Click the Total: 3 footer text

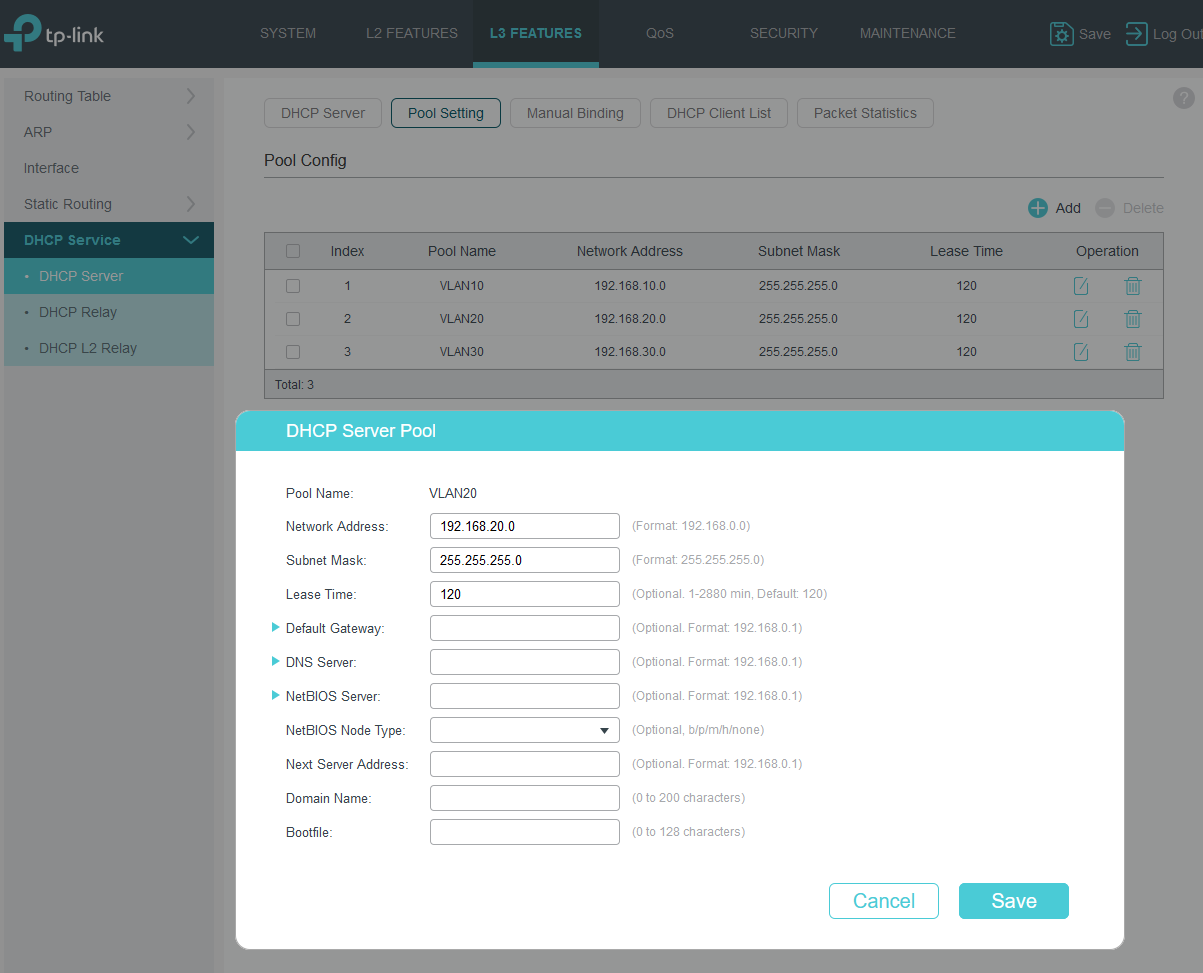(294, 384)
